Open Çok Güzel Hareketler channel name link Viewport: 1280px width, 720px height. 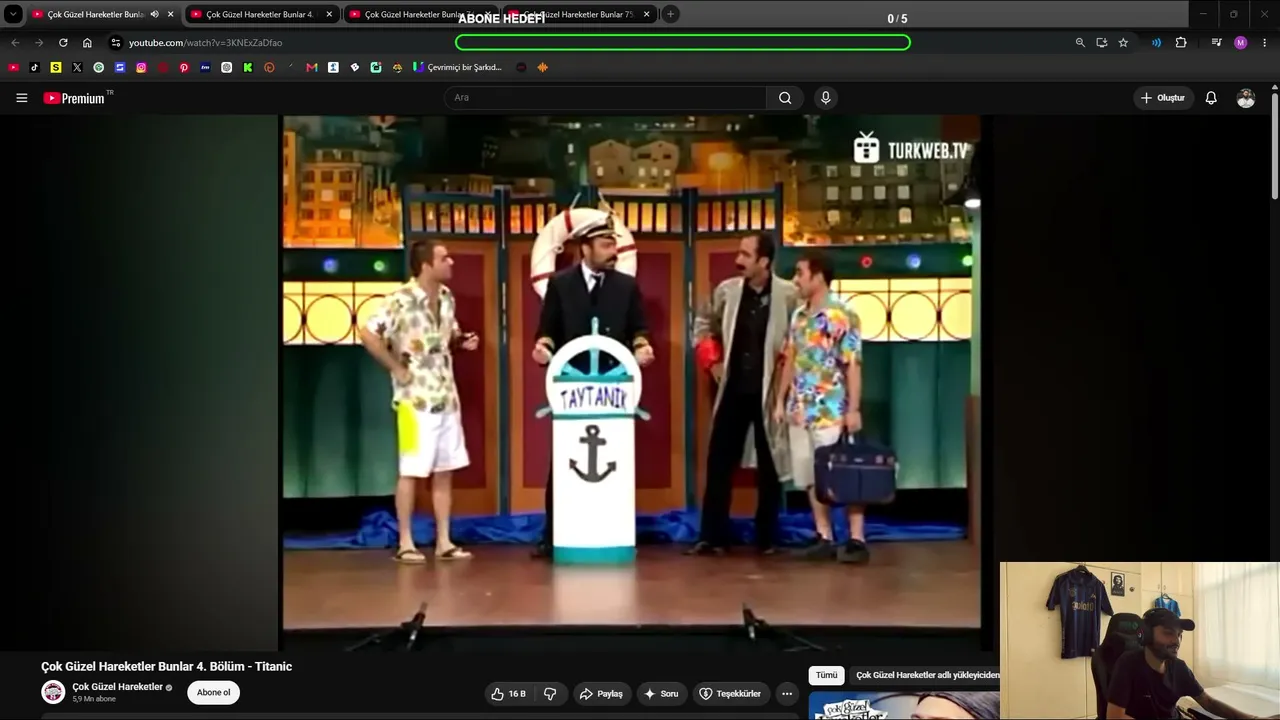coord(117,687)
